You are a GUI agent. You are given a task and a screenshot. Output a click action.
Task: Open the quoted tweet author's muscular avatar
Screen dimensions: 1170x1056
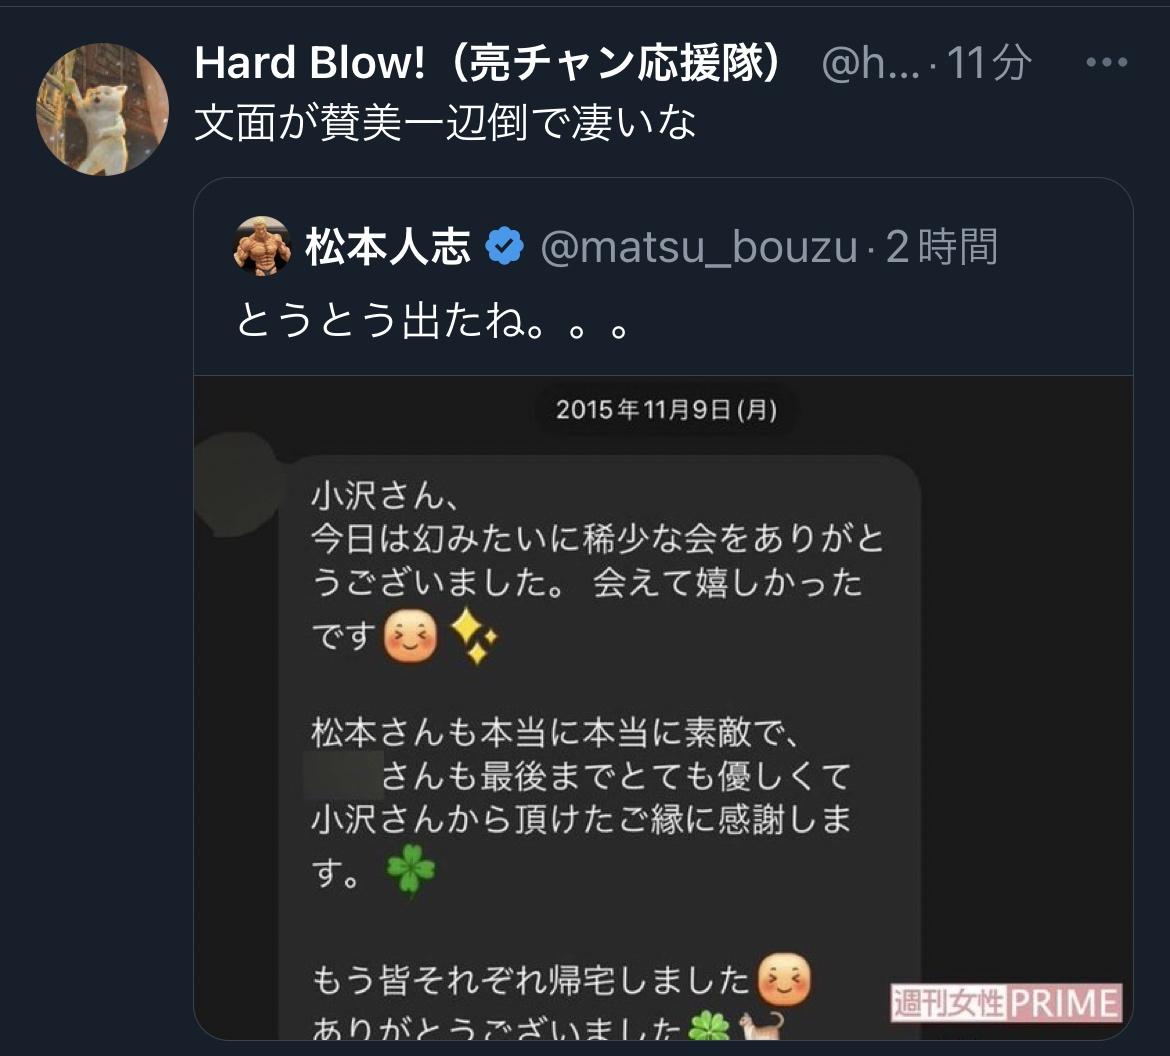[x=261, y=246]
